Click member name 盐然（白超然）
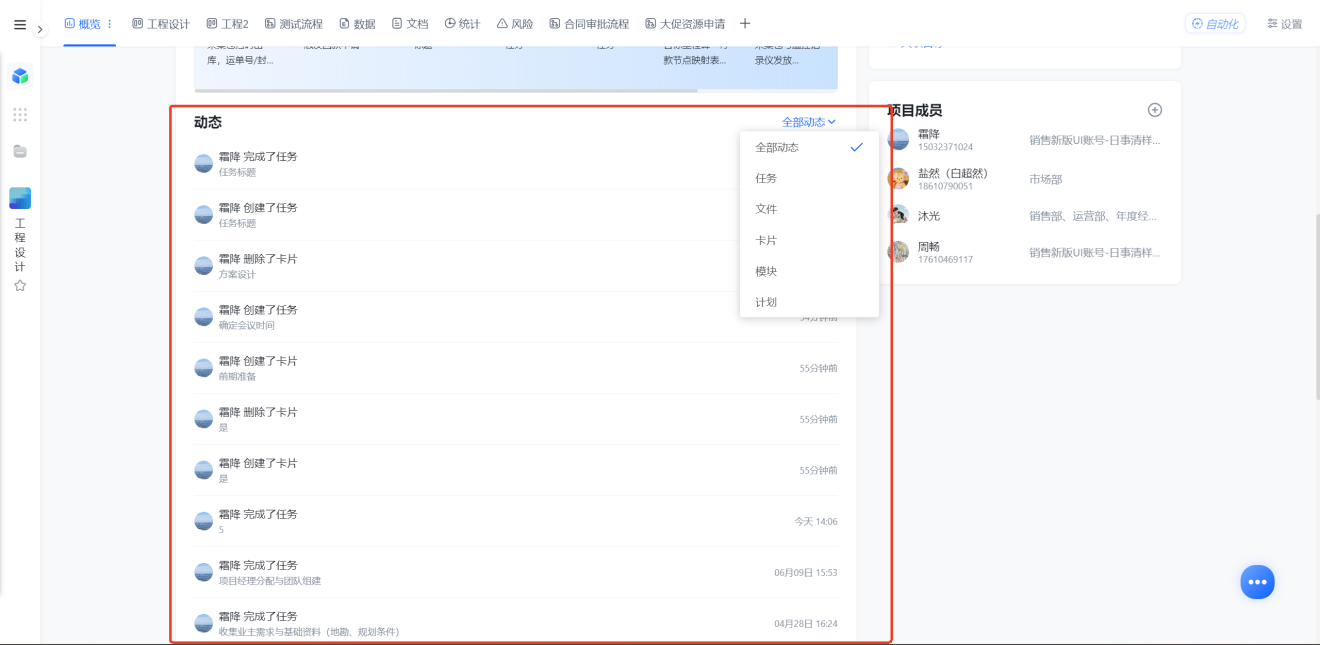This screenshot has width=1320, height=645. [x=953, y=173]
